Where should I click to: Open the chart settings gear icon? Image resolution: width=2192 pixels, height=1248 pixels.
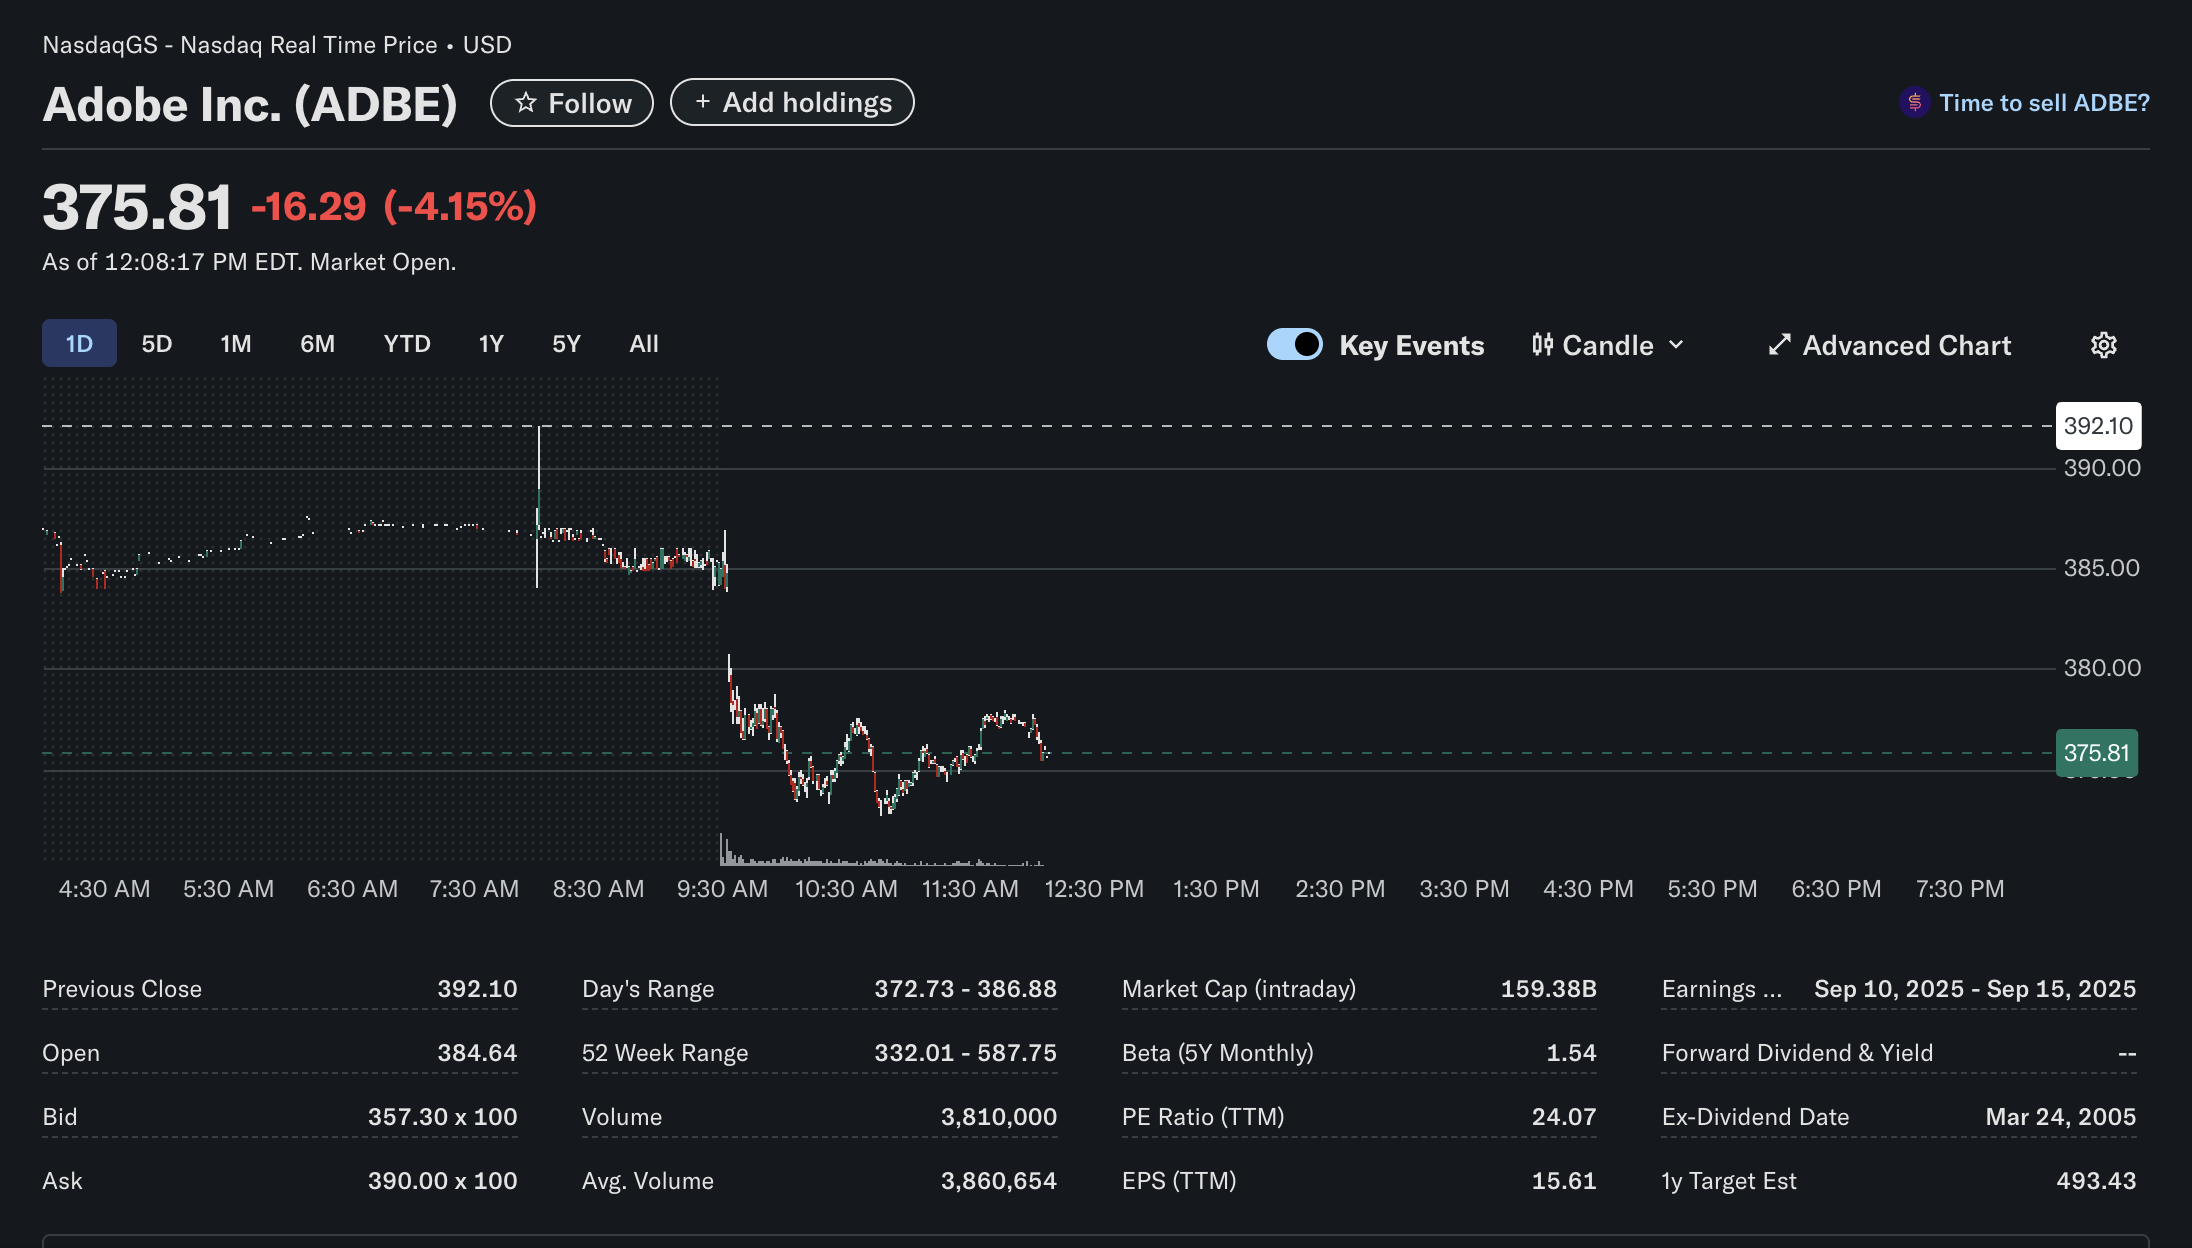point(2104,345)
